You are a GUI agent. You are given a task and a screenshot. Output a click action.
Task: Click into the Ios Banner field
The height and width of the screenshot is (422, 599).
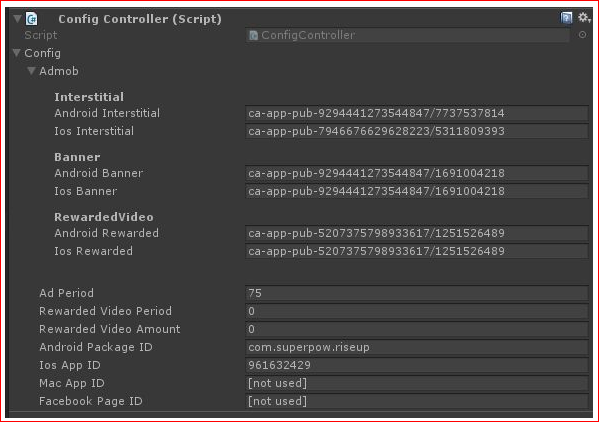tap(416, 191)
